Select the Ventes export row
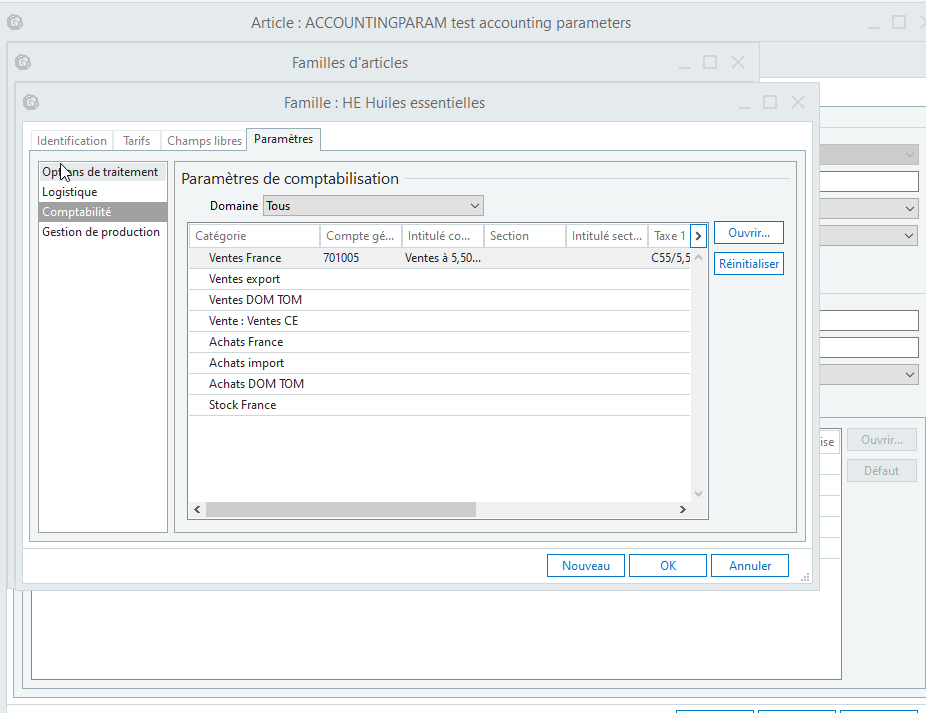This screenshot has height=713, width=926. (439, 279)
